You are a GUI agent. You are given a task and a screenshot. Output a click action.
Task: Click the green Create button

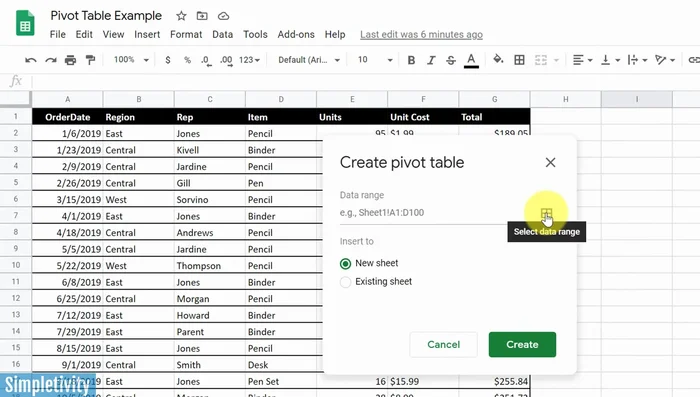[522, 344]
